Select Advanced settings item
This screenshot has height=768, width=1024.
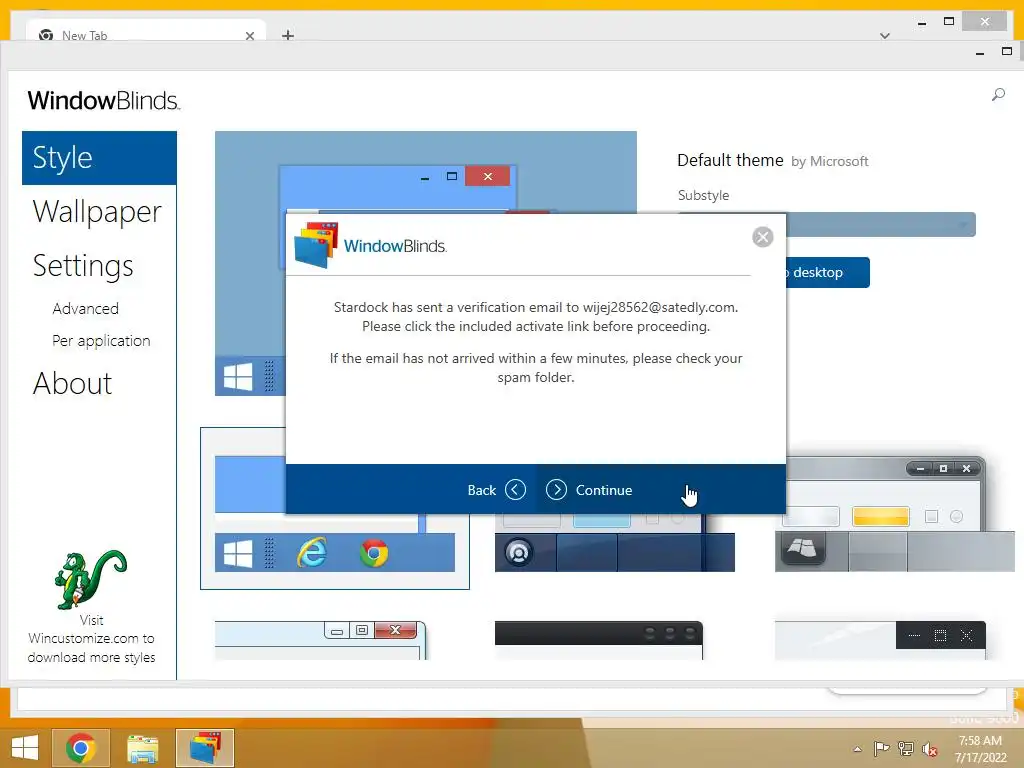click(x=86, y=308)
